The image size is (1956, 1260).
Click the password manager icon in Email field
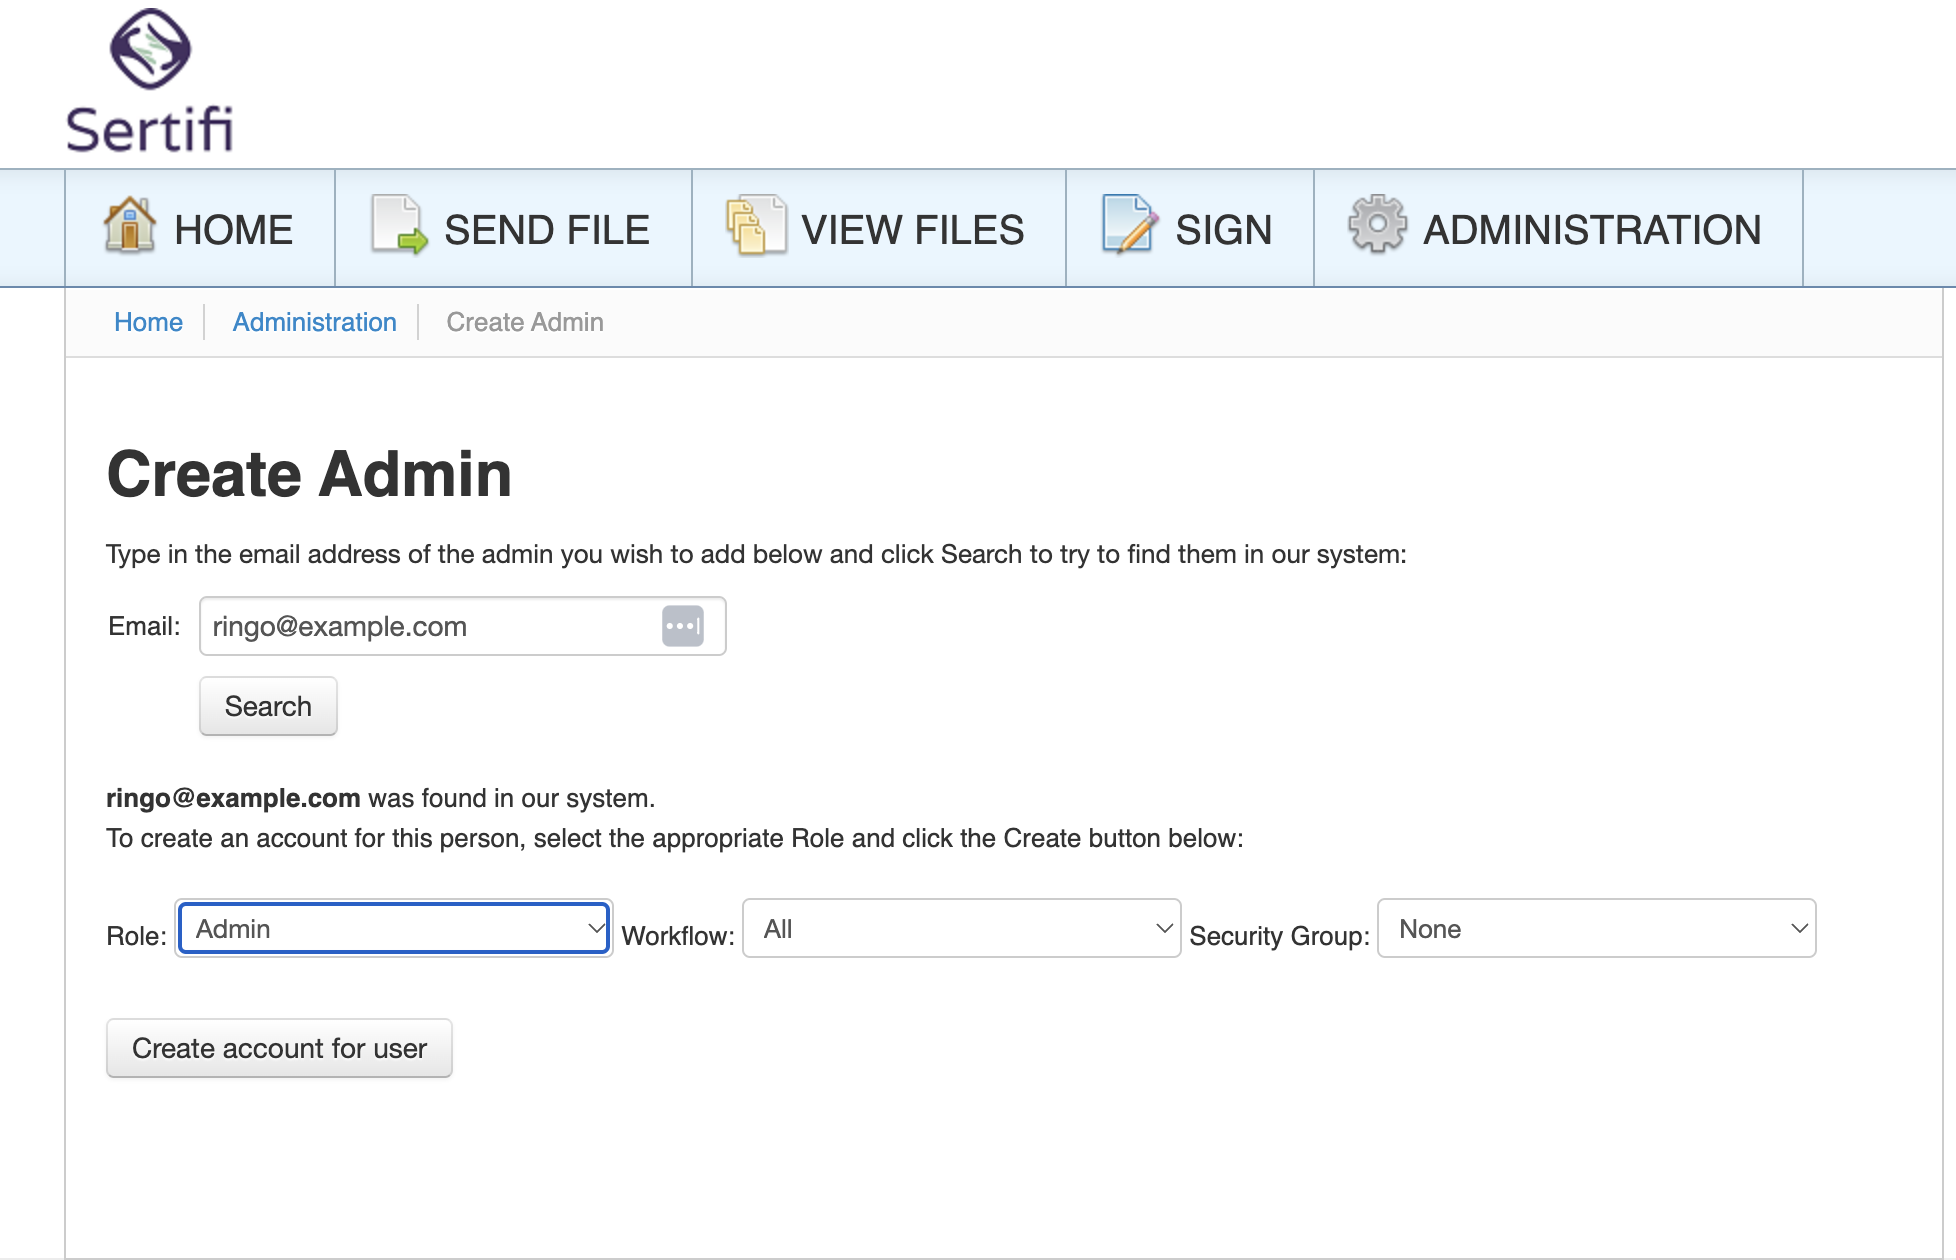(x=683, y=626)
